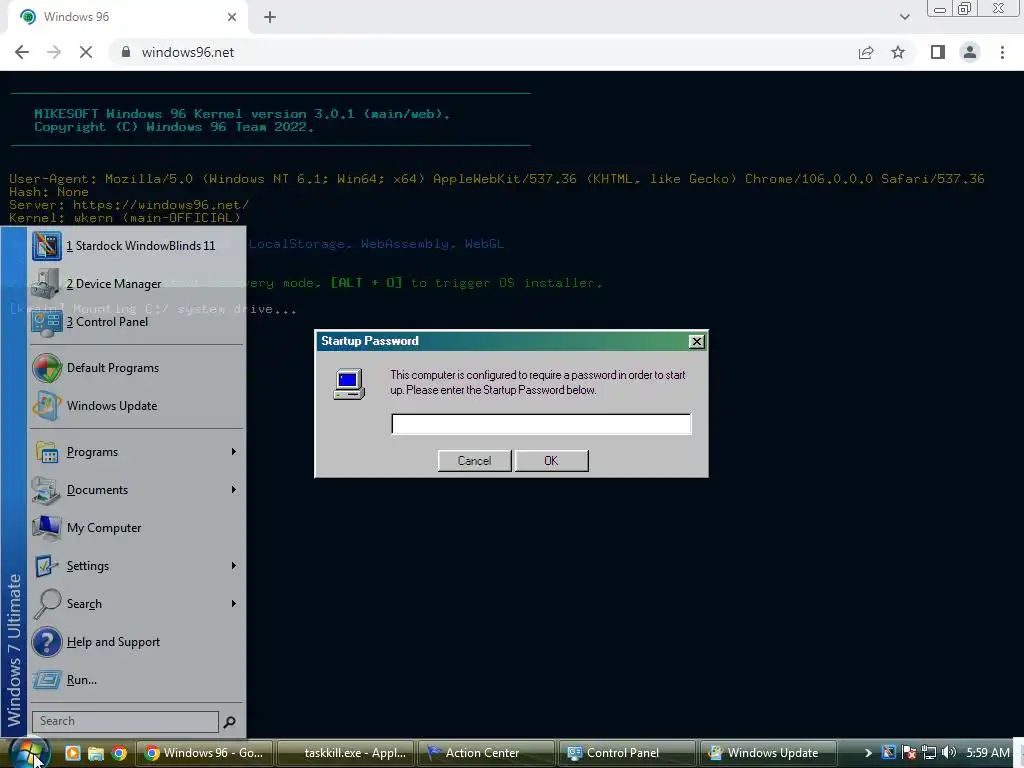Switch to Action Center taskbar button
Image resolution: width=1024 pixels, height=768 pixels.
487,753
